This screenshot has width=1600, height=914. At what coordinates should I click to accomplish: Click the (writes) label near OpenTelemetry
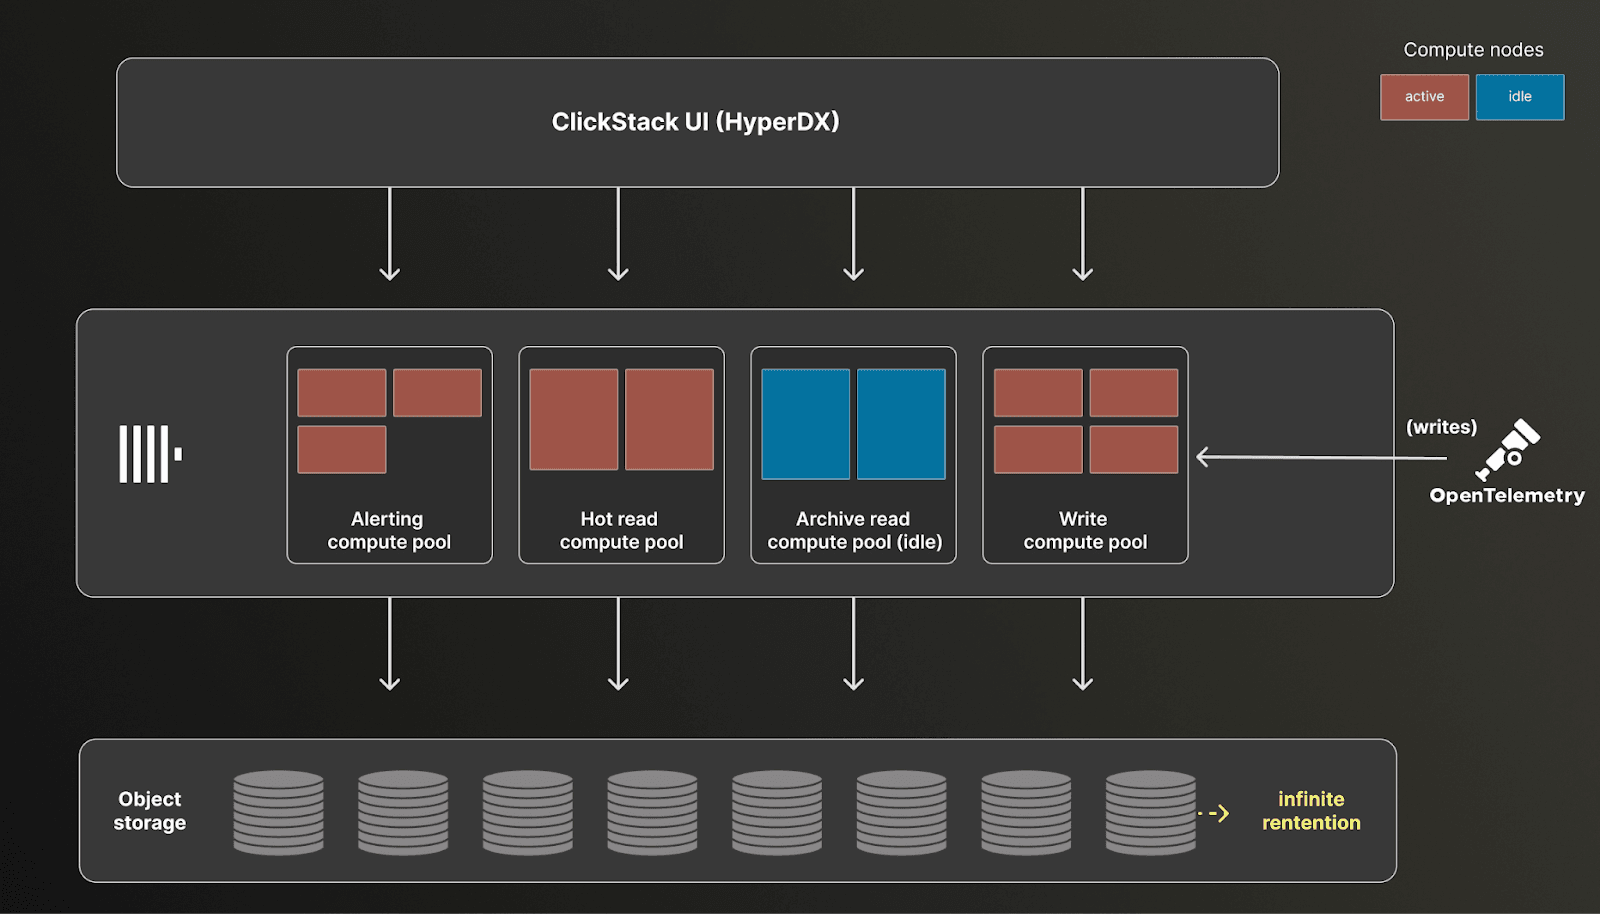(1440, 425)
